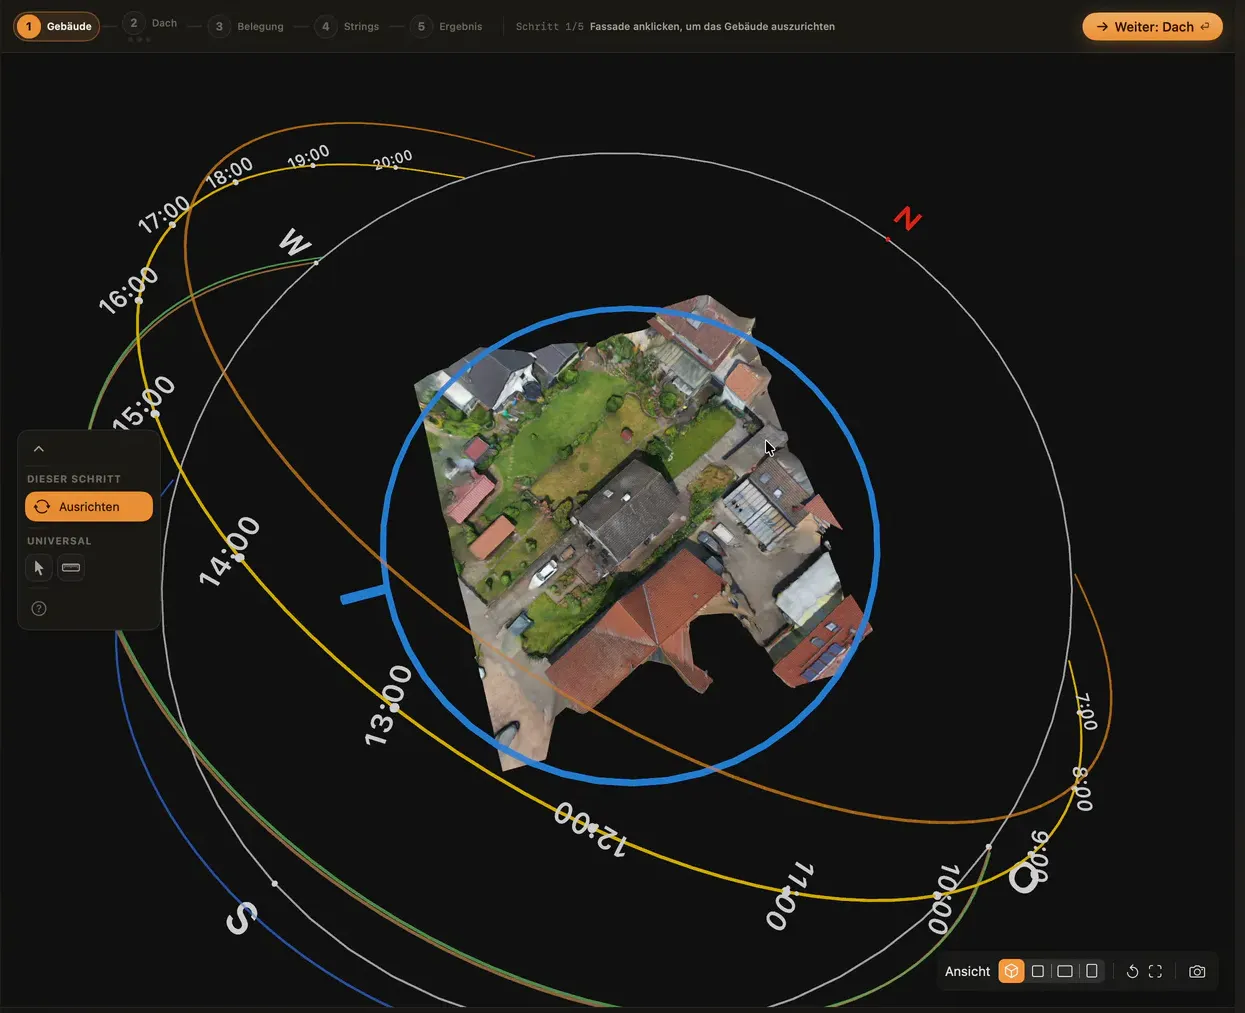This screenshot has width=1245, height=1013.
Task: Click the 10:00 sun path marker
Action: [943, 898]
